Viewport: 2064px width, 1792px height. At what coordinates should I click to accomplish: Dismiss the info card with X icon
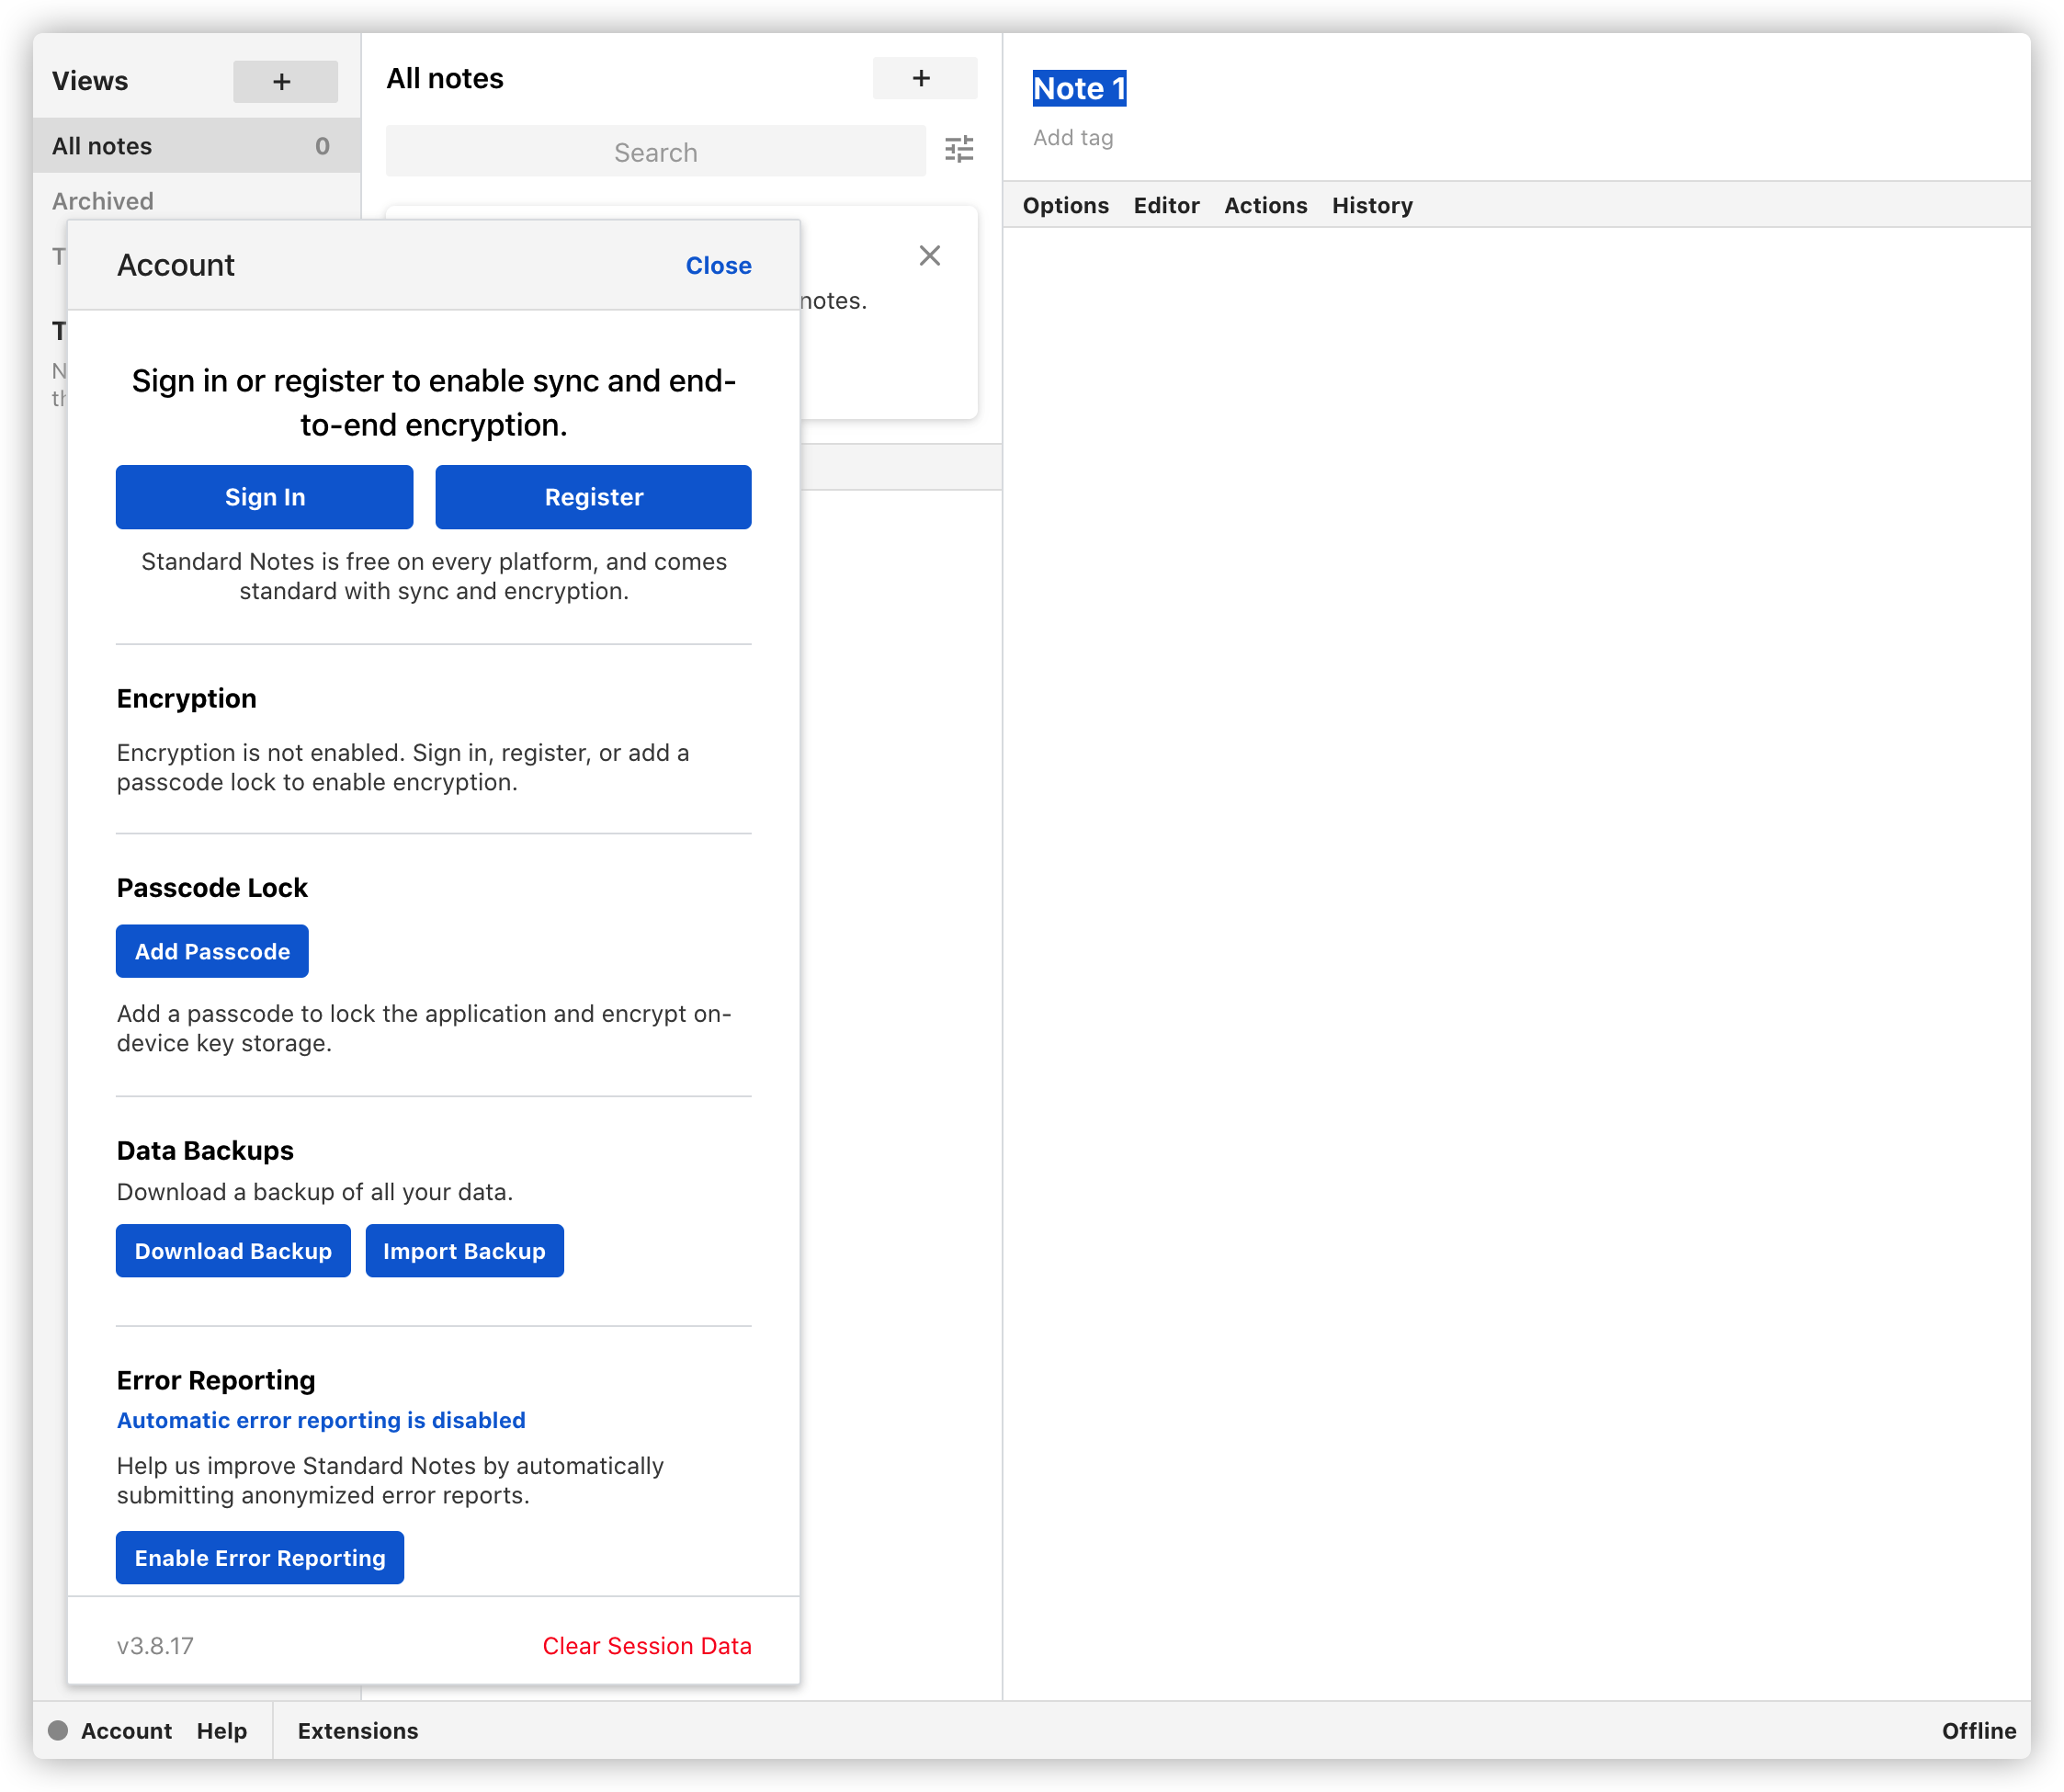point(929,256)
